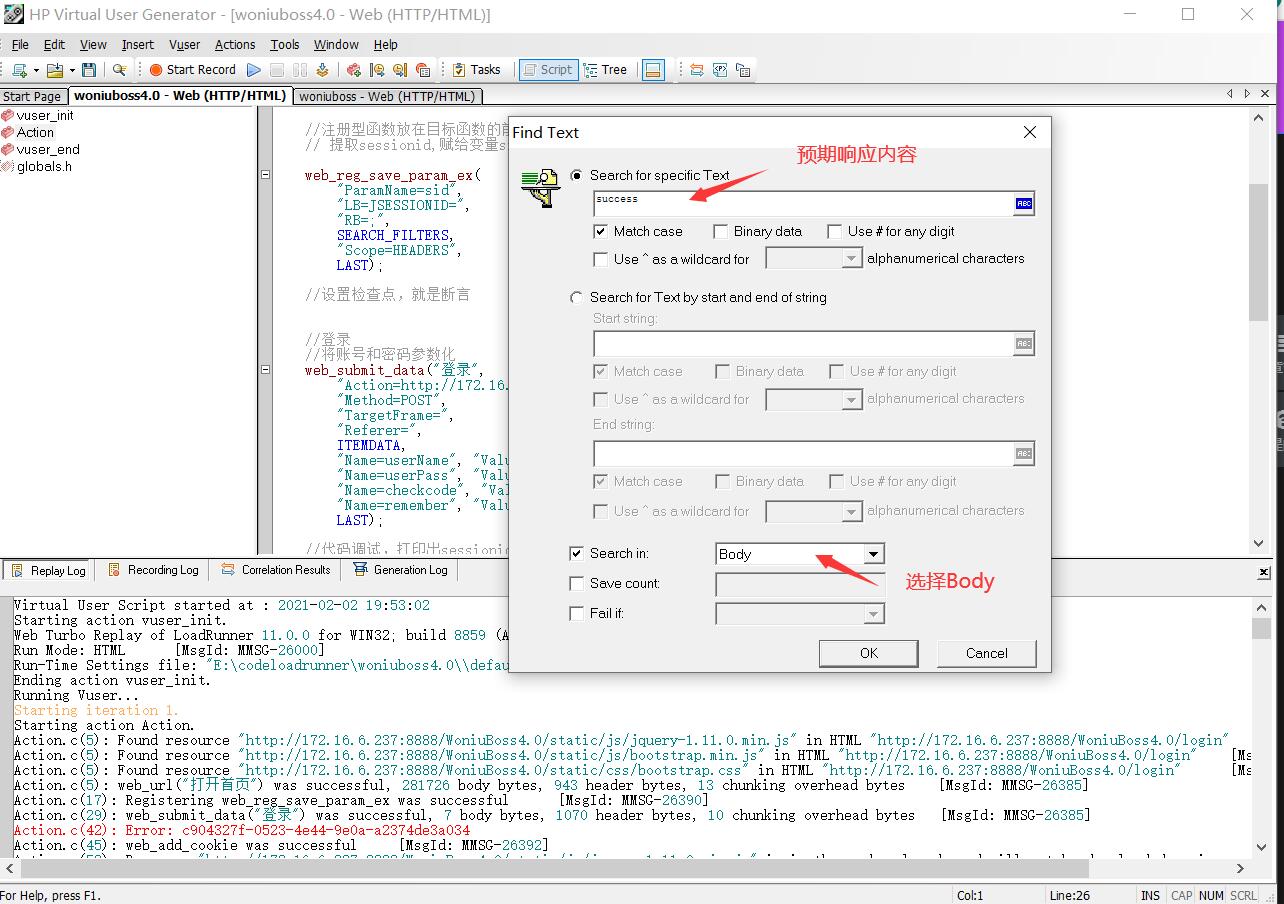Click the parameter brackets toolbar icon
This screenshot has width=1284, height=904.
point(720,70)
